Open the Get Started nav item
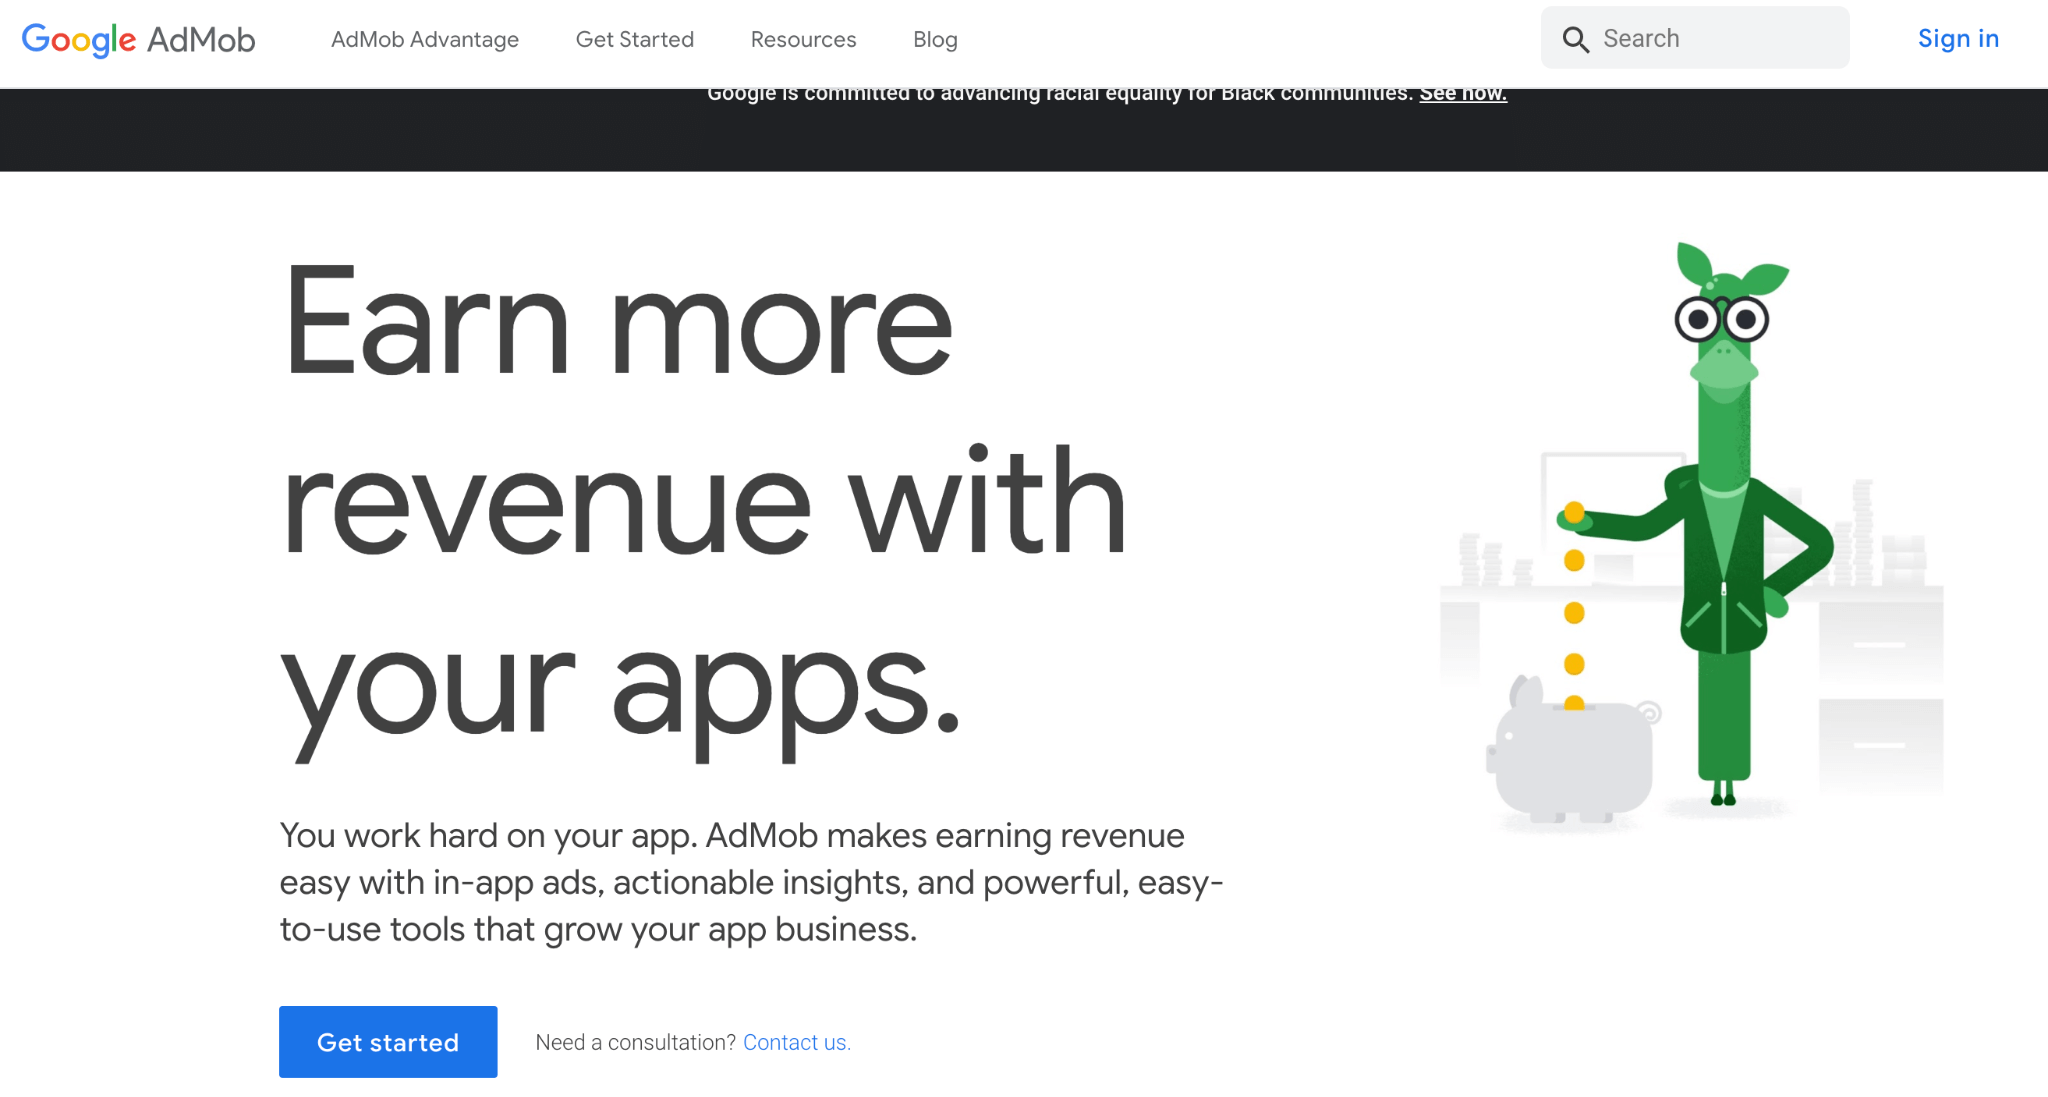 (x=635, y=39)
